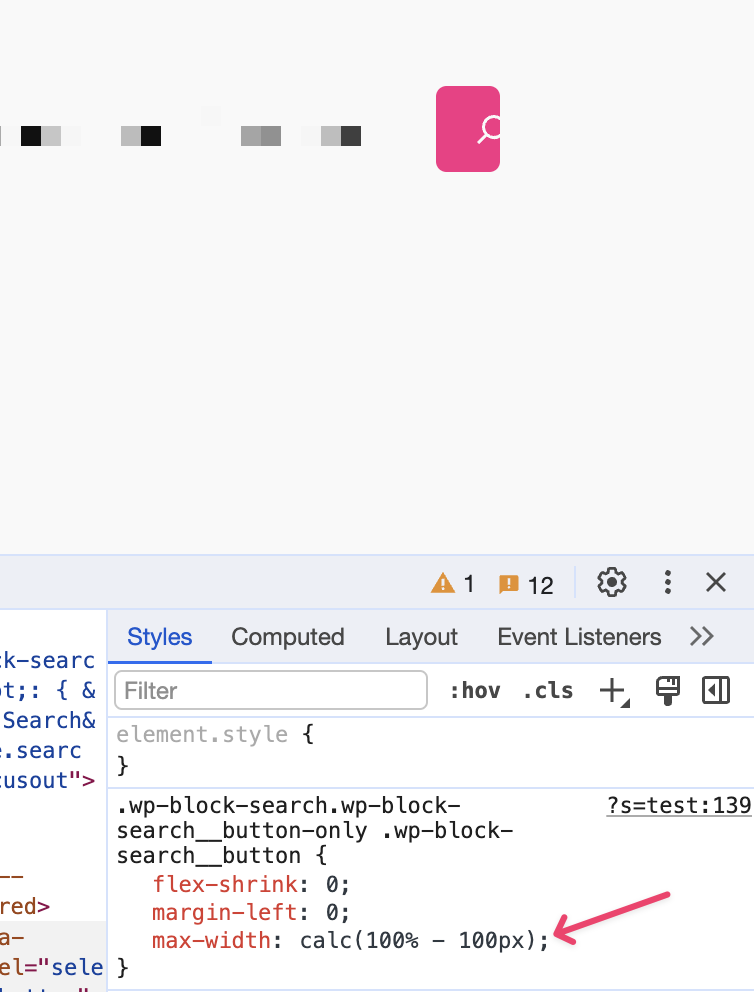Click the .wp-block-search rule selector text

315,831
